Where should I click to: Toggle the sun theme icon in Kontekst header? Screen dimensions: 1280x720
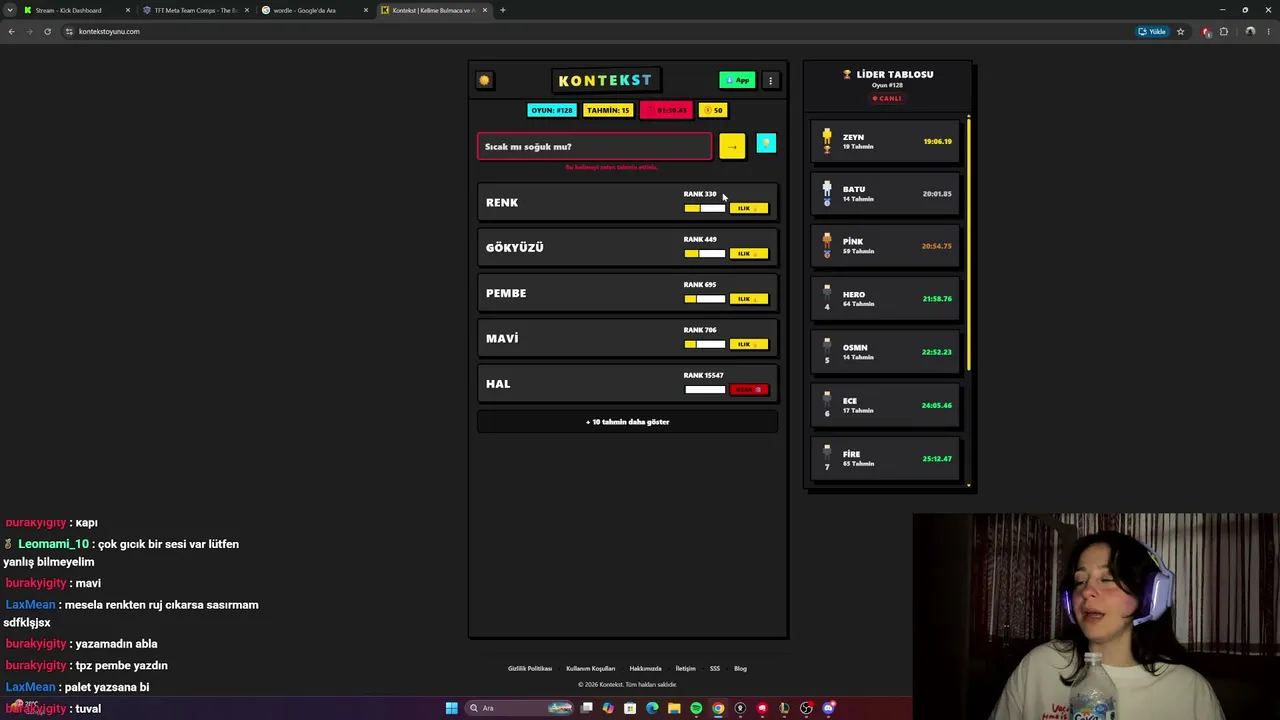coord(485,80)
